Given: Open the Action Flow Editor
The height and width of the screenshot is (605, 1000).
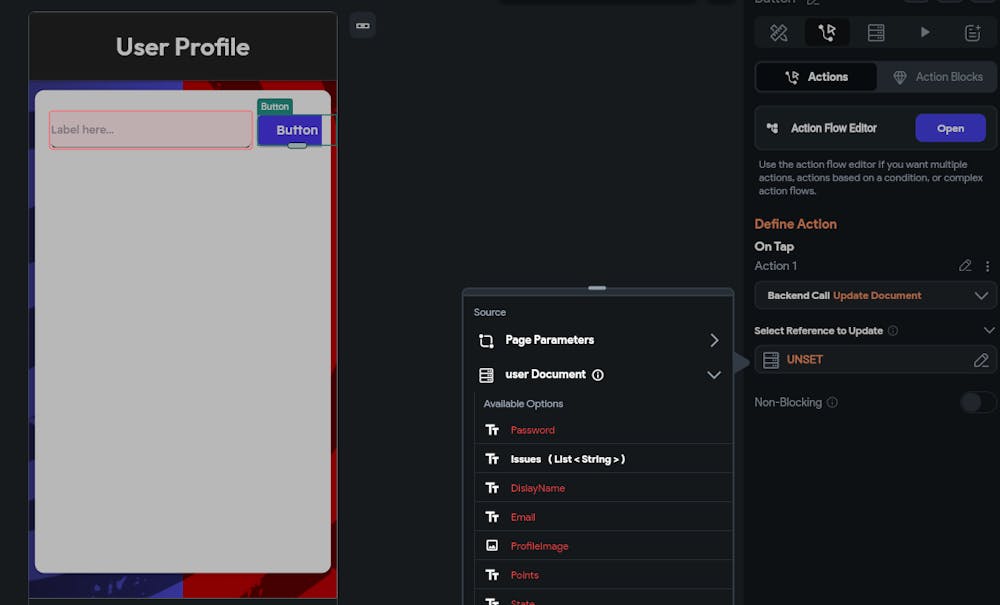Looking at the screenshot, I should (x=950, y=128).
